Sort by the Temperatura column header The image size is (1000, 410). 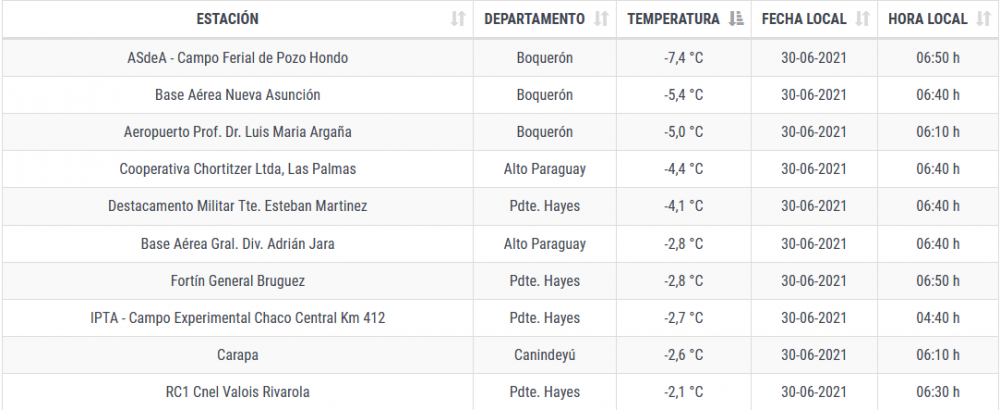pyautogui.click(x=673, y=19)
